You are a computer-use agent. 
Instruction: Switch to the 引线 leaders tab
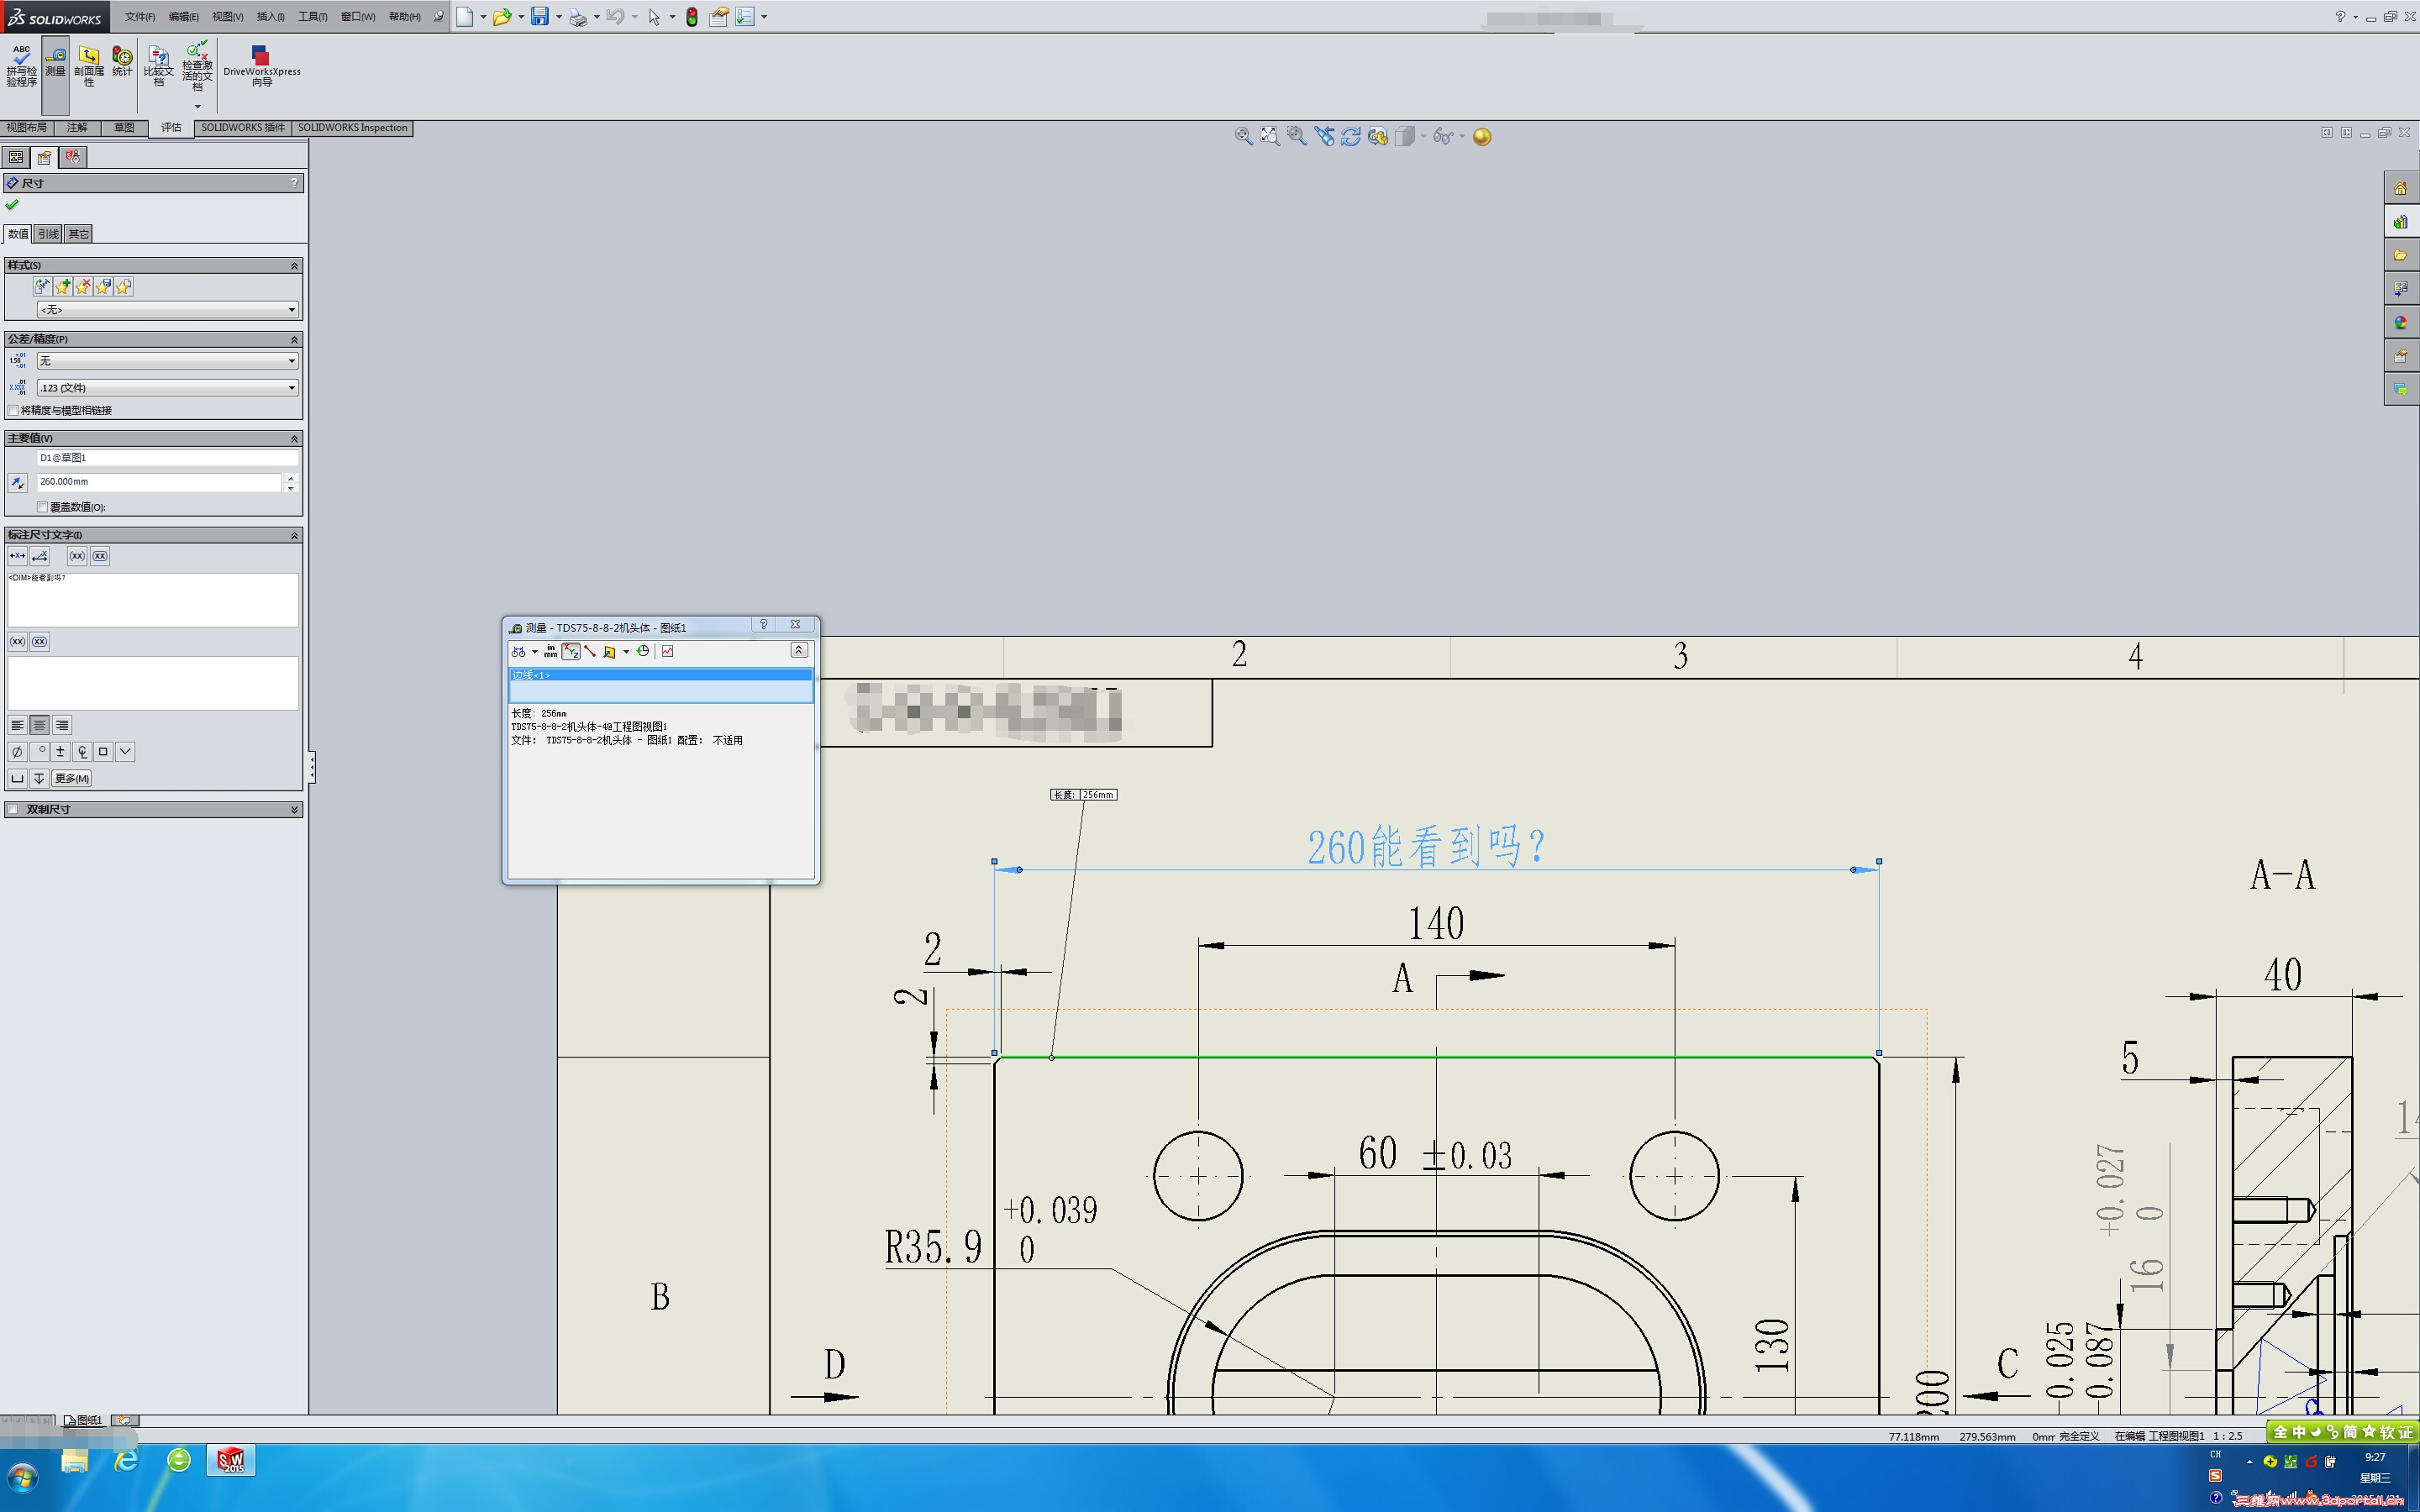[48, 234]
